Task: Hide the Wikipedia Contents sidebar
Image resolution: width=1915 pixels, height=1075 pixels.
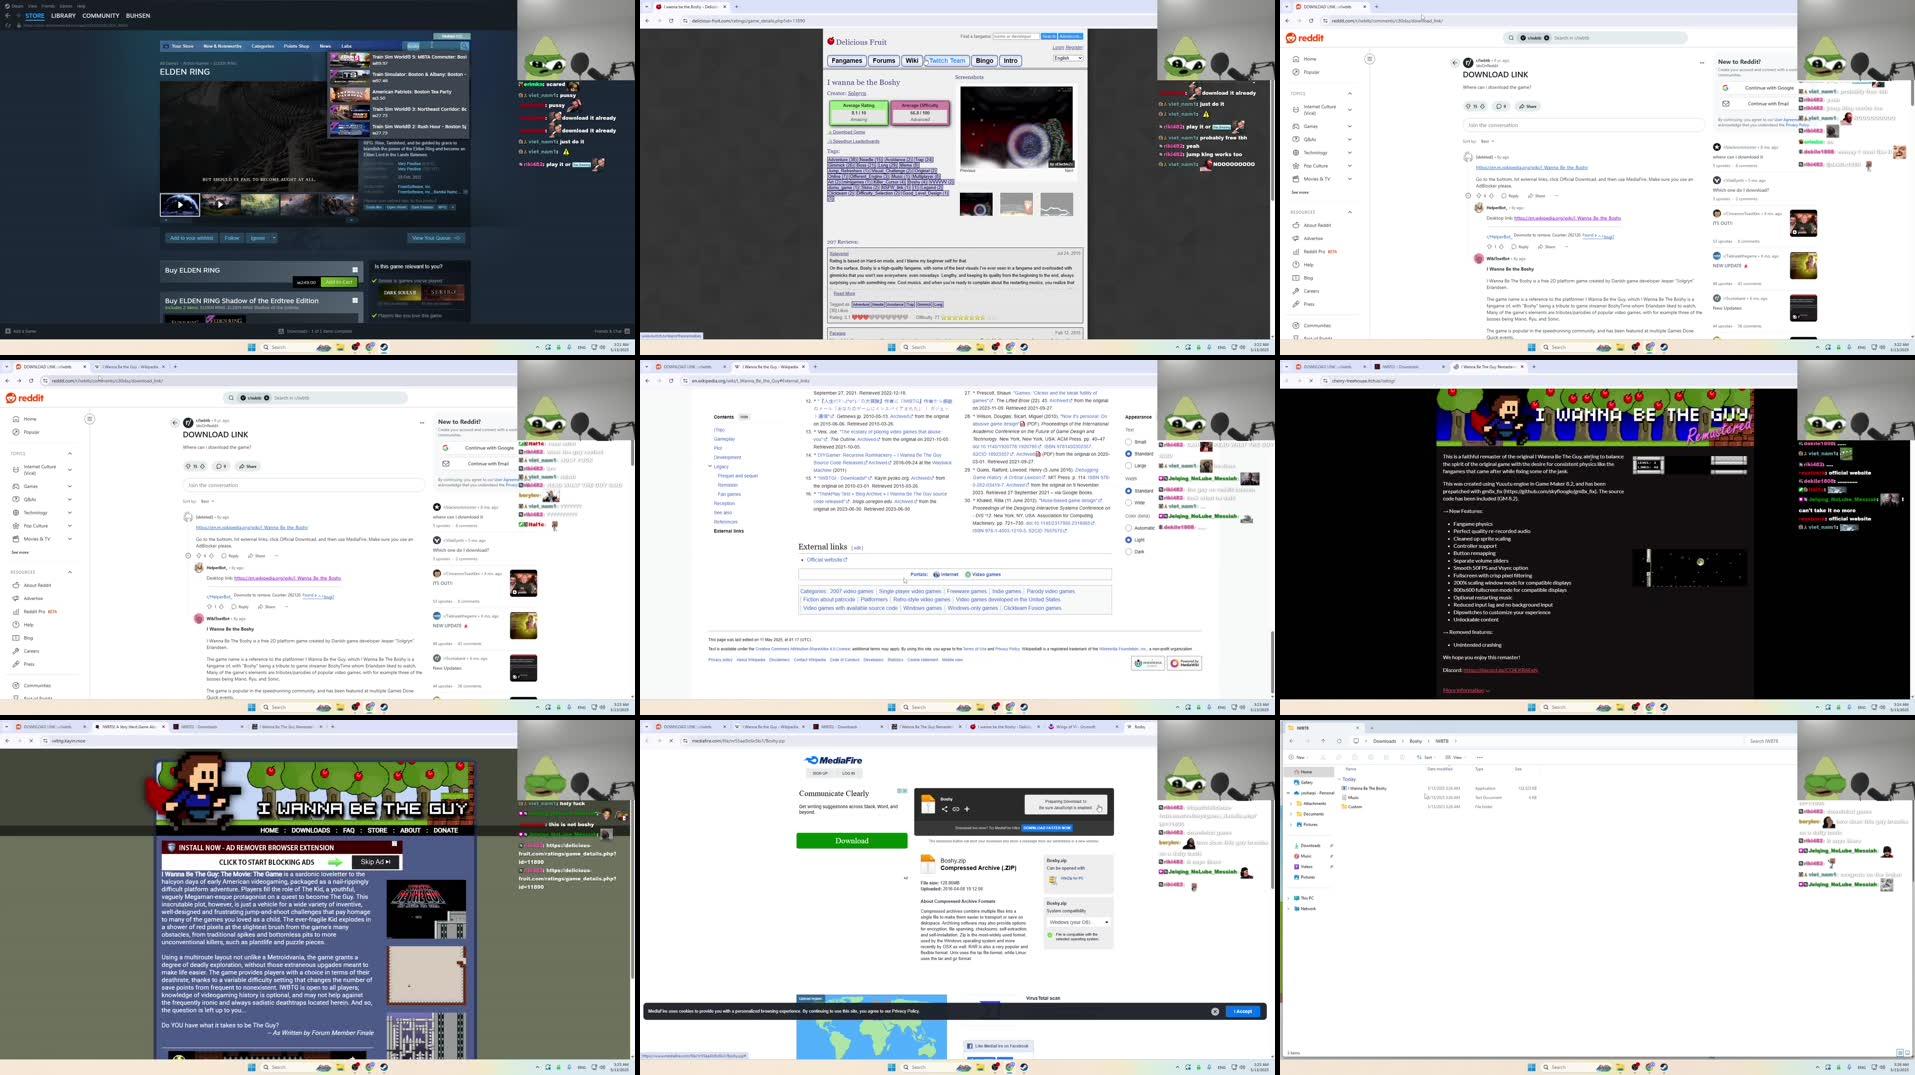Action: click(744, 417)
